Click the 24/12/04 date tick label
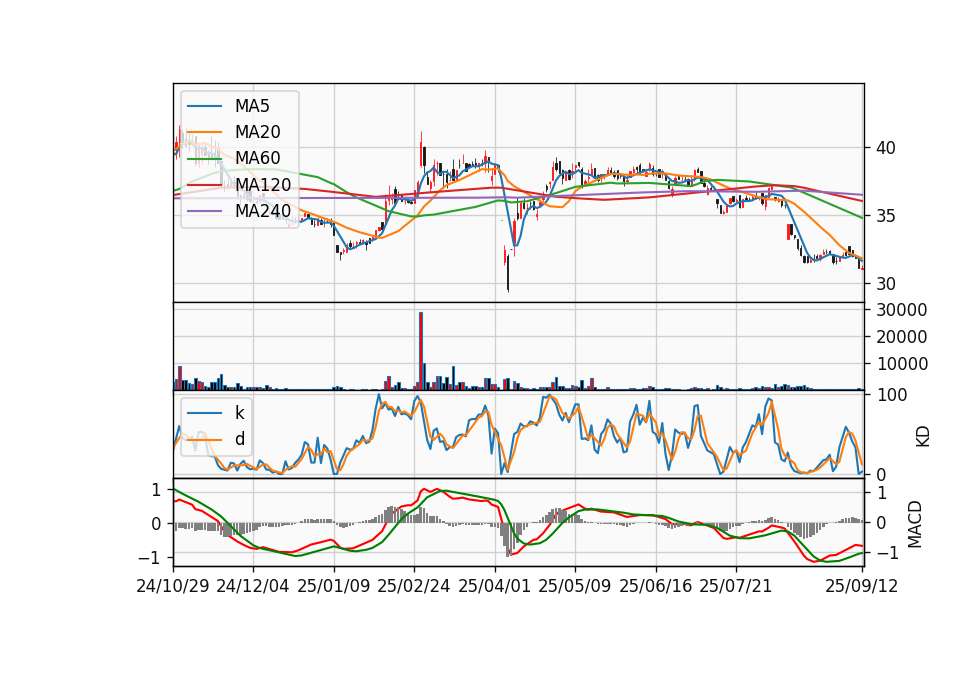This screenshot has width=960, height=690. pyautogui.click(x=253, y=586)
